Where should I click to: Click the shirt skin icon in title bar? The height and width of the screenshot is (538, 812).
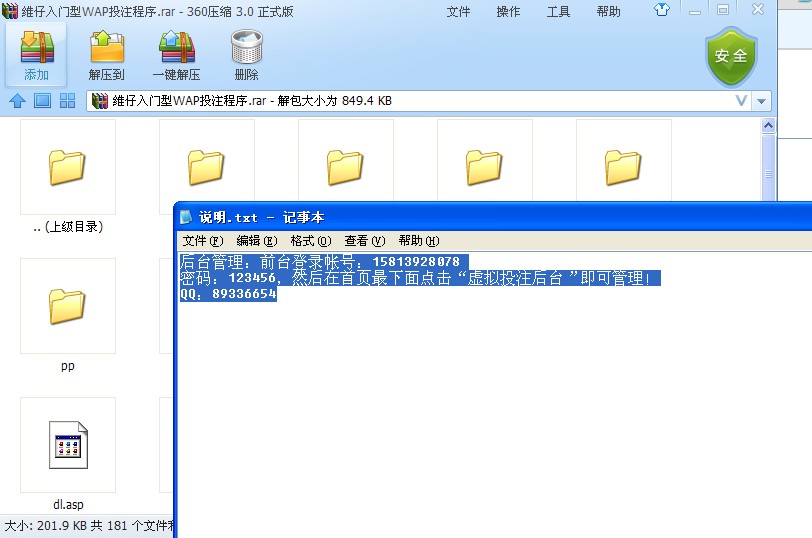point(662,9)
